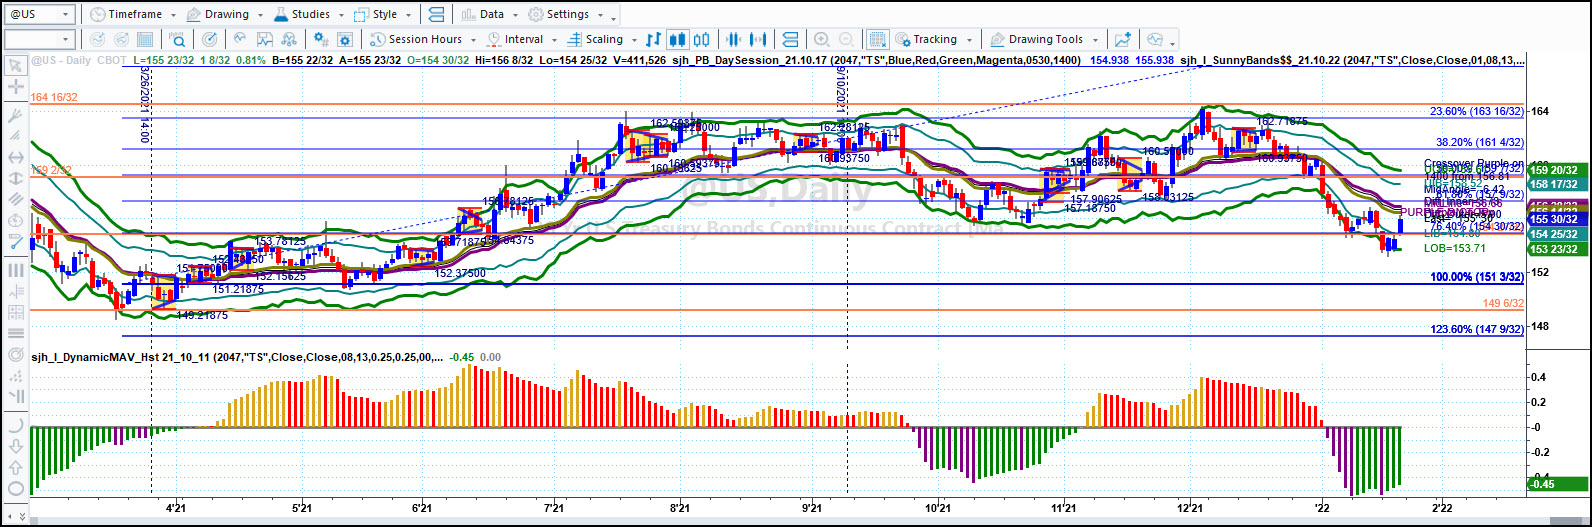
Task: Expand the Tracking dropdown arrow
Action: tap(969, 40)
